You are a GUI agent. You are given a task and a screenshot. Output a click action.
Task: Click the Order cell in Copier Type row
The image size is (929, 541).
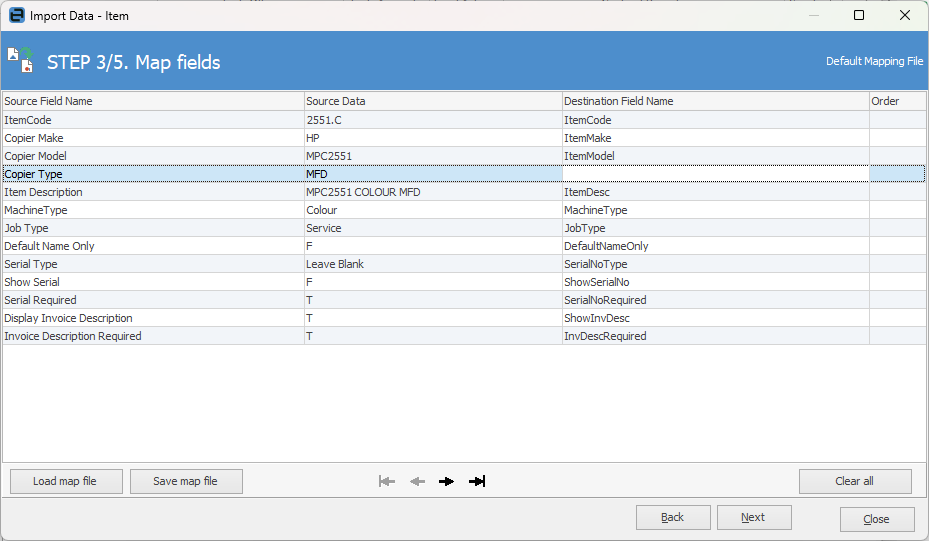(897, 174)
